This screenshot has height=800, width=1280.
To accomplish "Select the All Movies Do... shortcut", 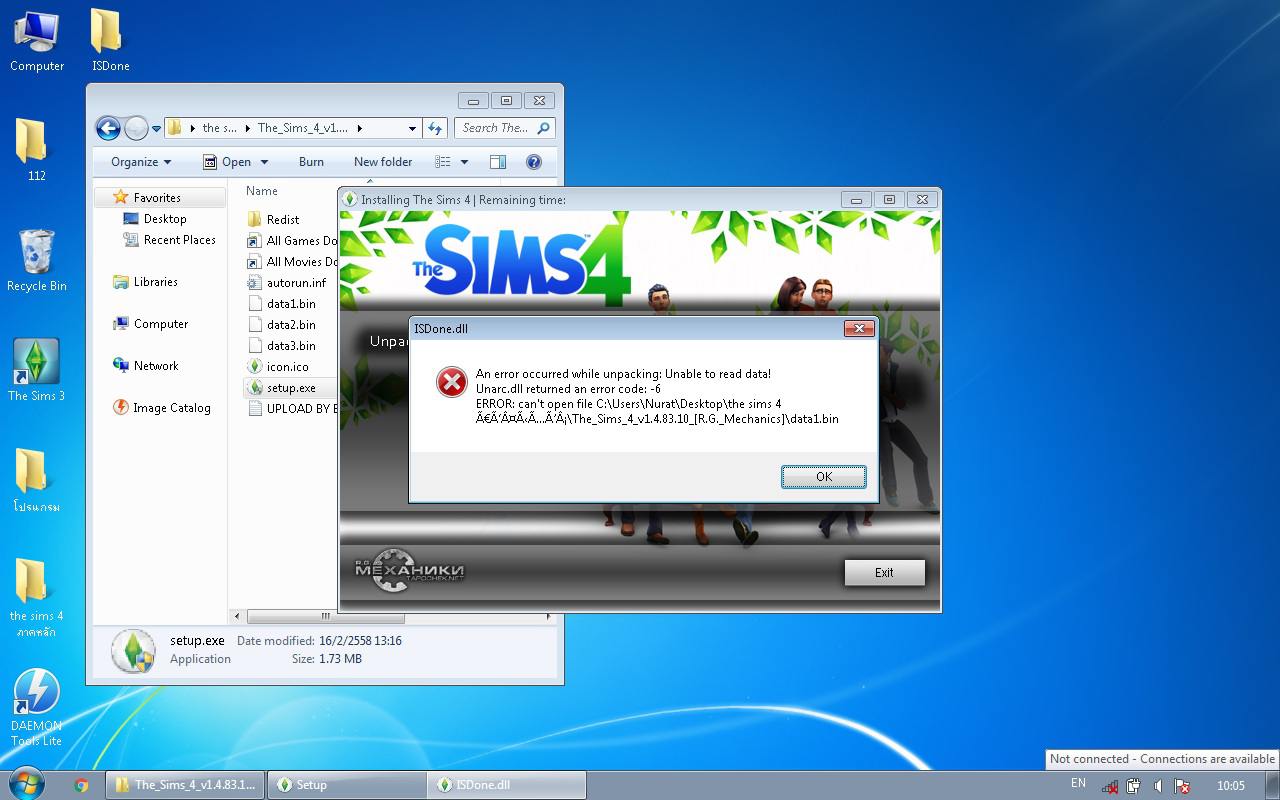I will point(291,262).
